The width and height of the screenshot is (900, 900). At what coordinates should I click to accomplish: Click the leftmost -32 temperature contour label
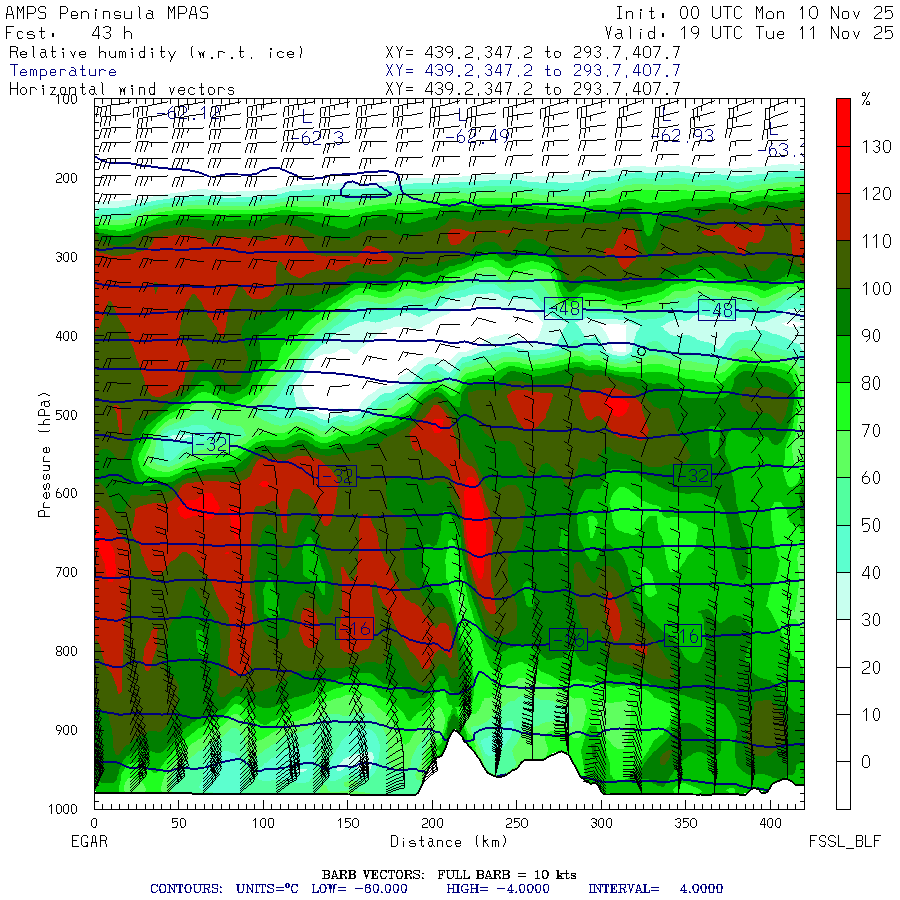click(x=211, y=444)
